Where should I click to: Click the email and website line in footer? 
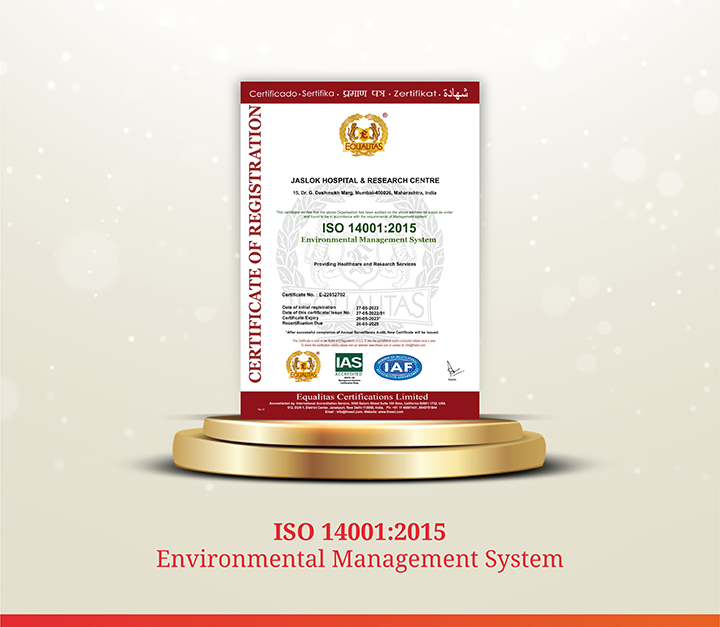[x=364, y=412]
